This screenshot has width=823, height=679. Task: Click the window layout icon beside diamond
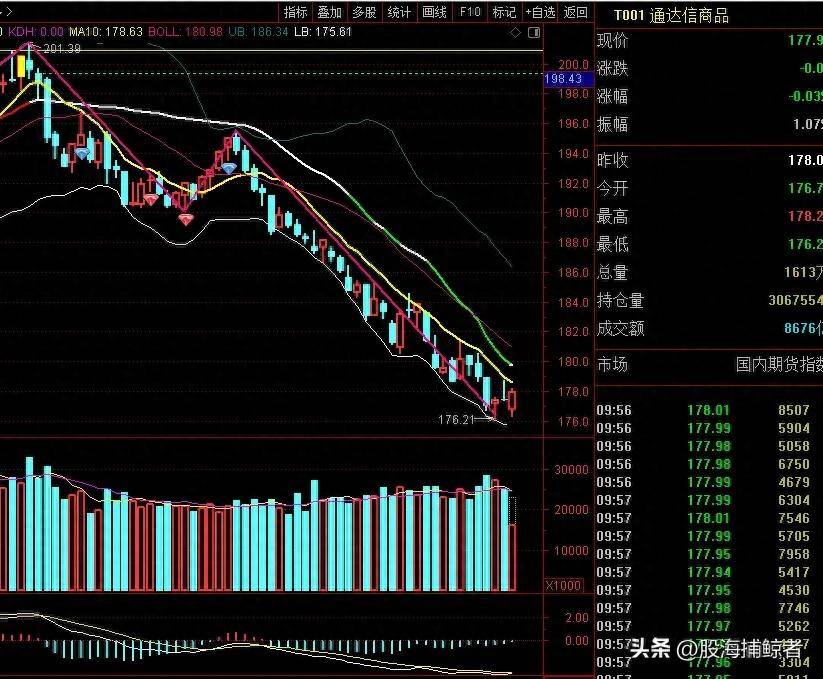tap(534, 33)
